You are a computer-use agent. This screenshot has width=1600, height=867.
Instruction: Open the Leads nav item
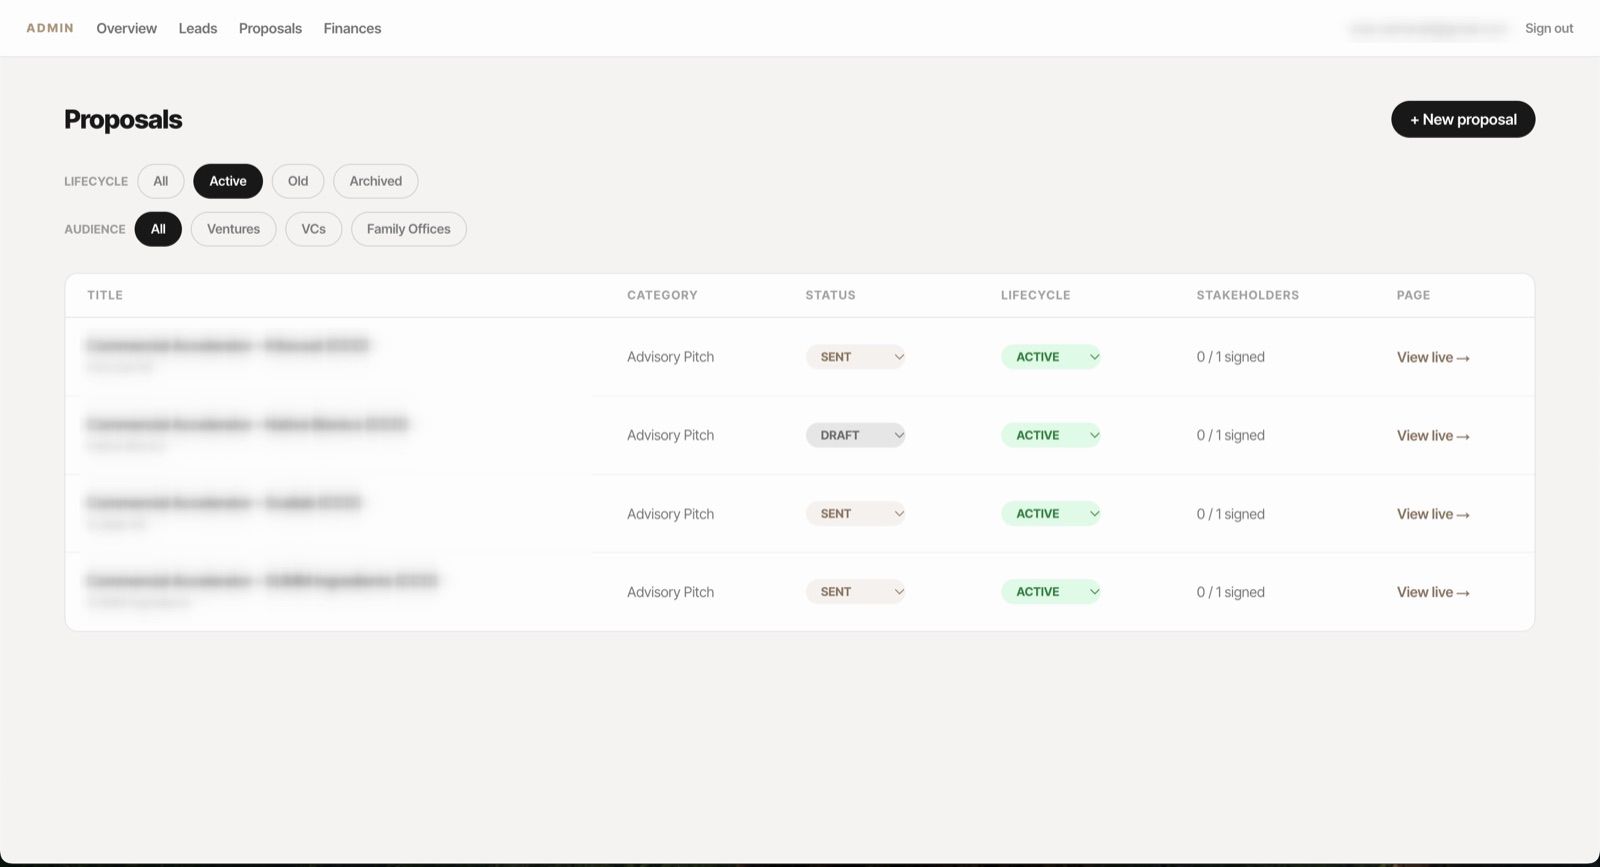tap(198, 28)
